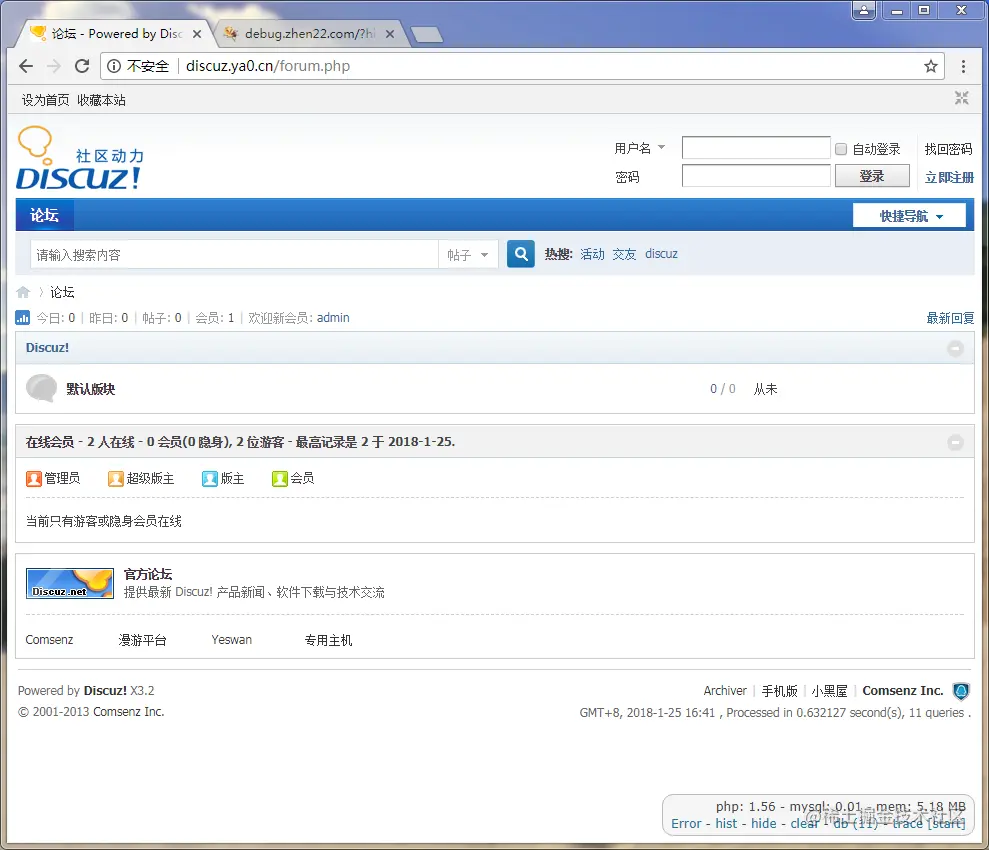Open the 漫游平台 friend link

tap(143, 640)
